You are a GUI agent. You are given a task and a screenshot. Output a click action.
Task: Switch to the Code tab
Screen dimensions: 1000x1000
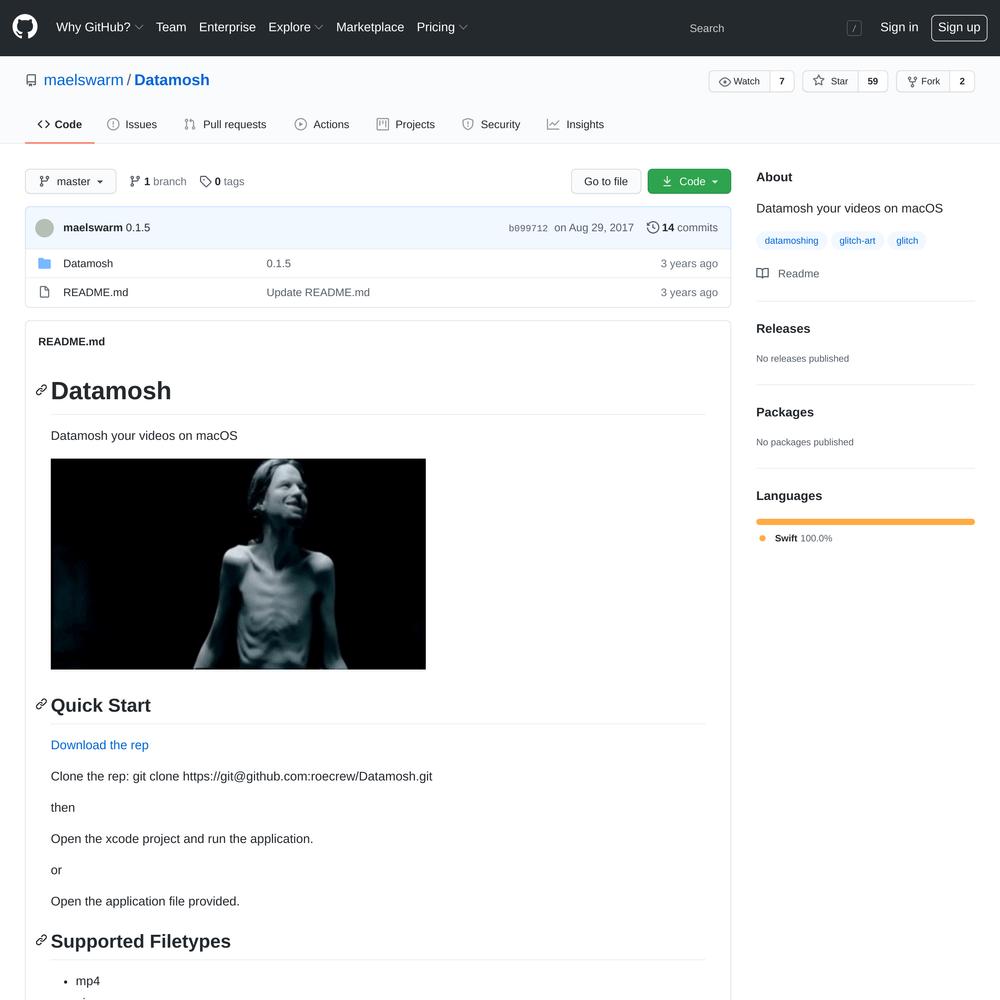coord(60,124)
